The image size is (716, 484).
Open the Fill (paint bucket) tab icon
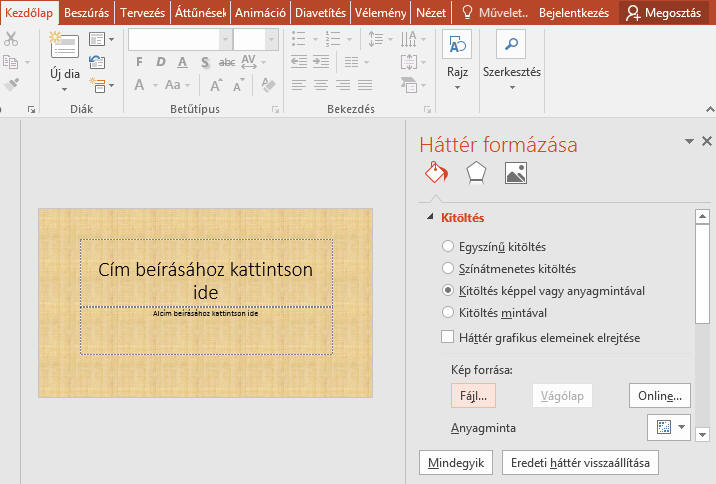pyautogui.click(x=437, y=173)
